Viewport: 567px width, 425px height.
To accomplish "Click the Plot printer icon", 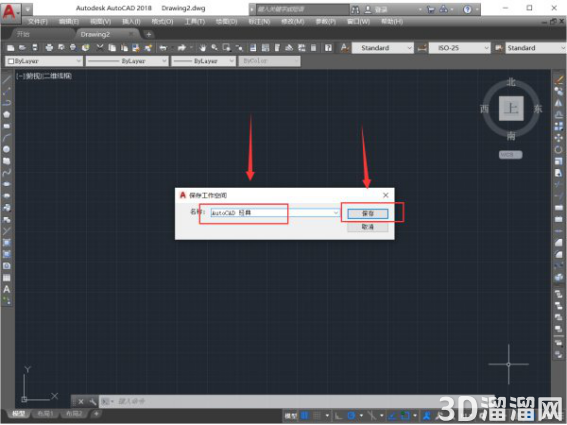I will pos(49,48).
